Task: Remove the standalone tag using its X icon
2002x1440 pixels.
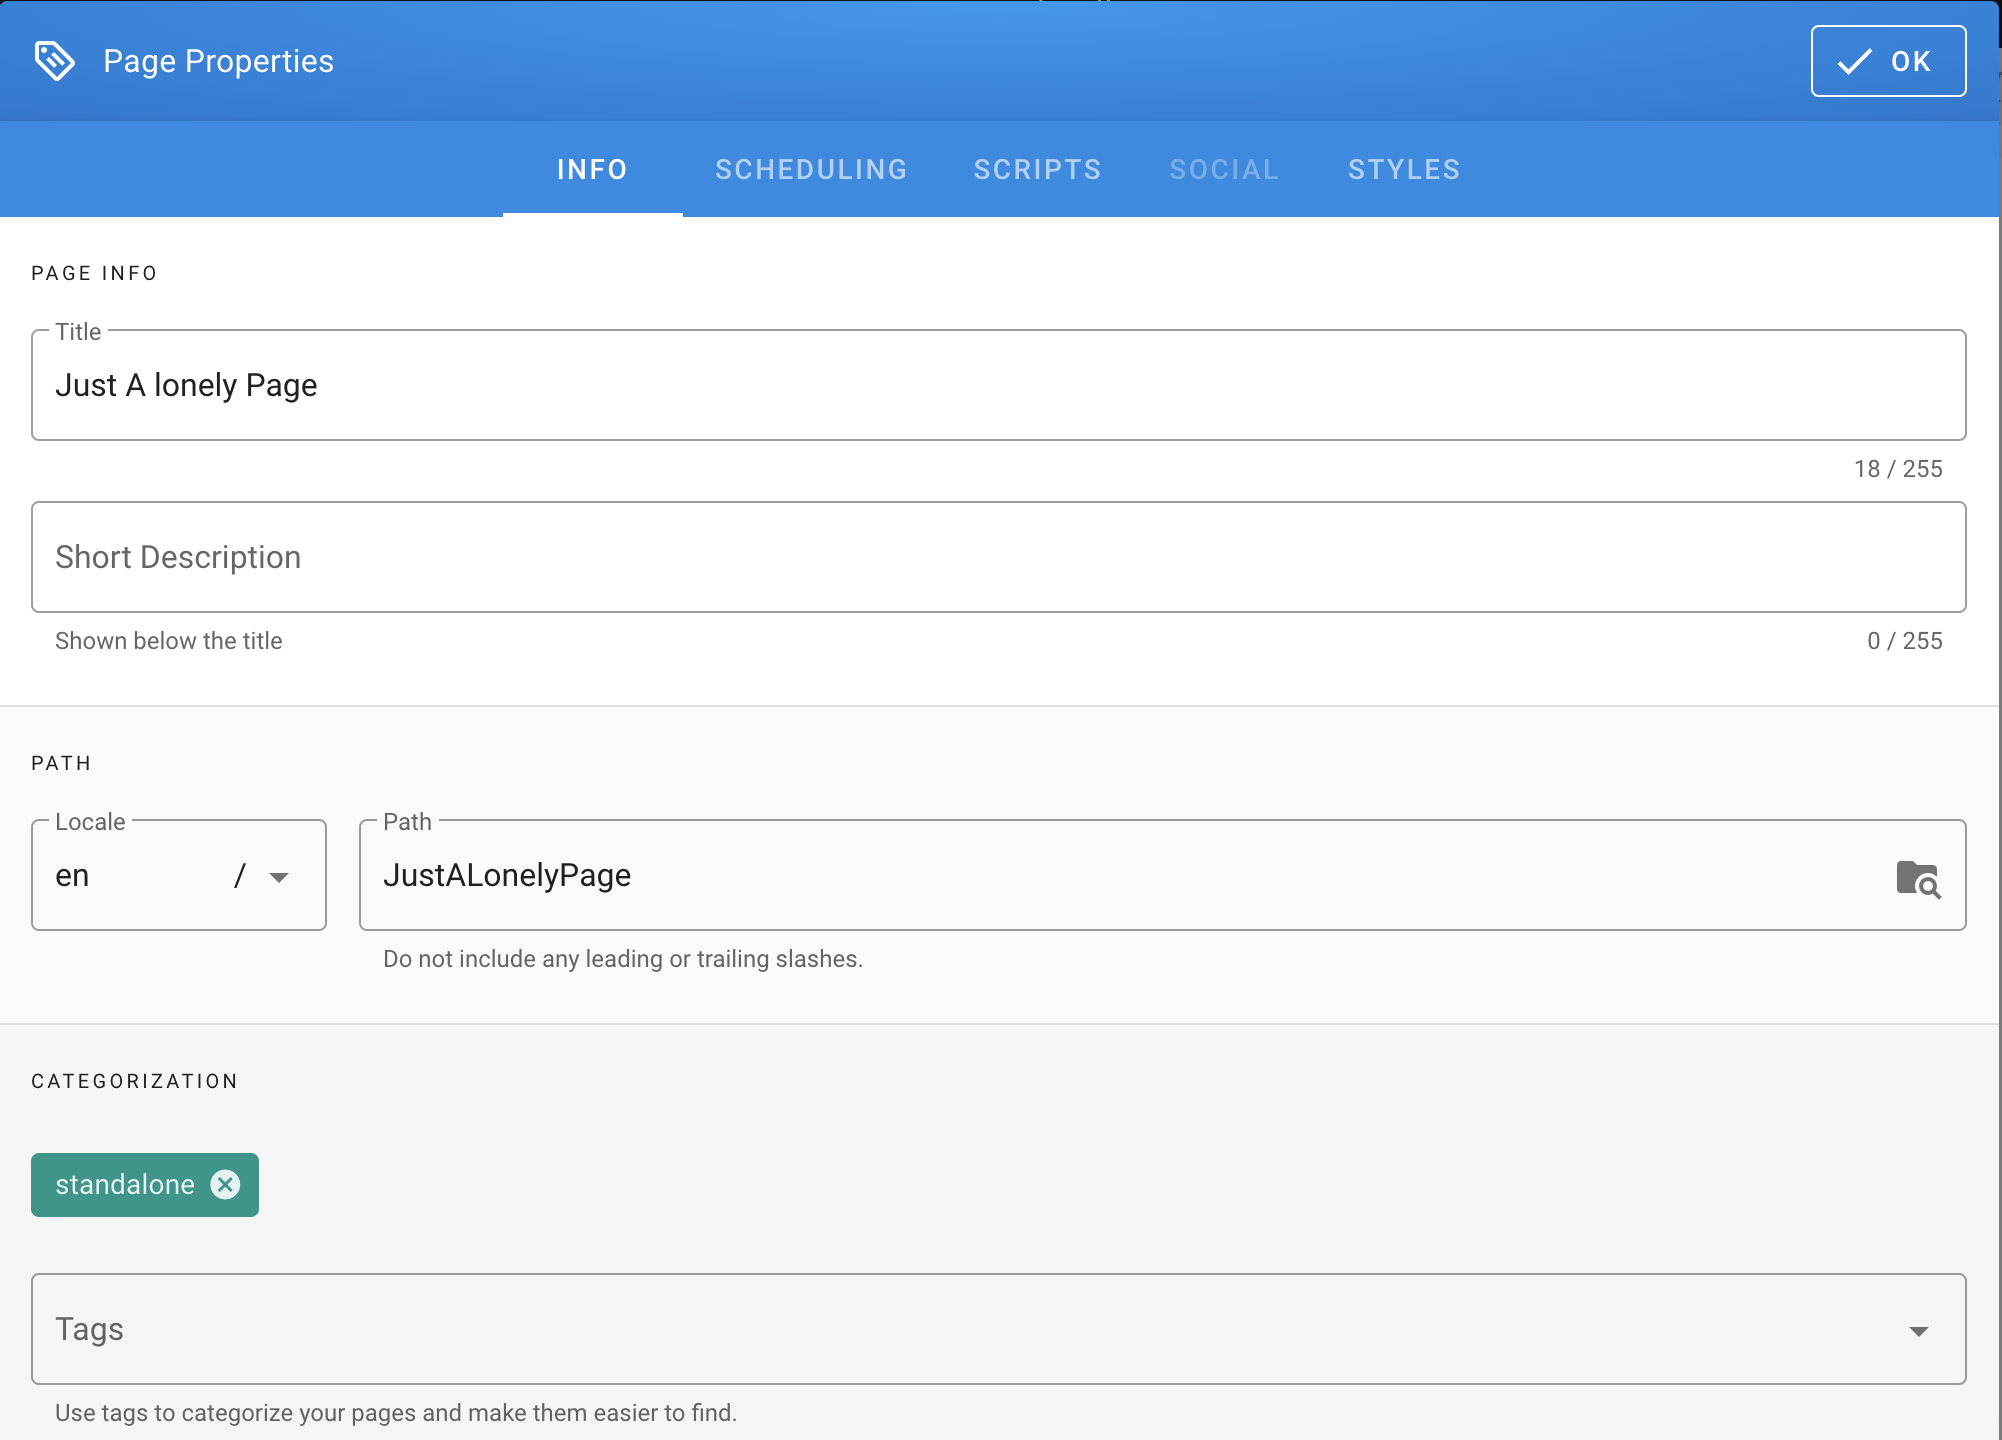Action: 226,1185
